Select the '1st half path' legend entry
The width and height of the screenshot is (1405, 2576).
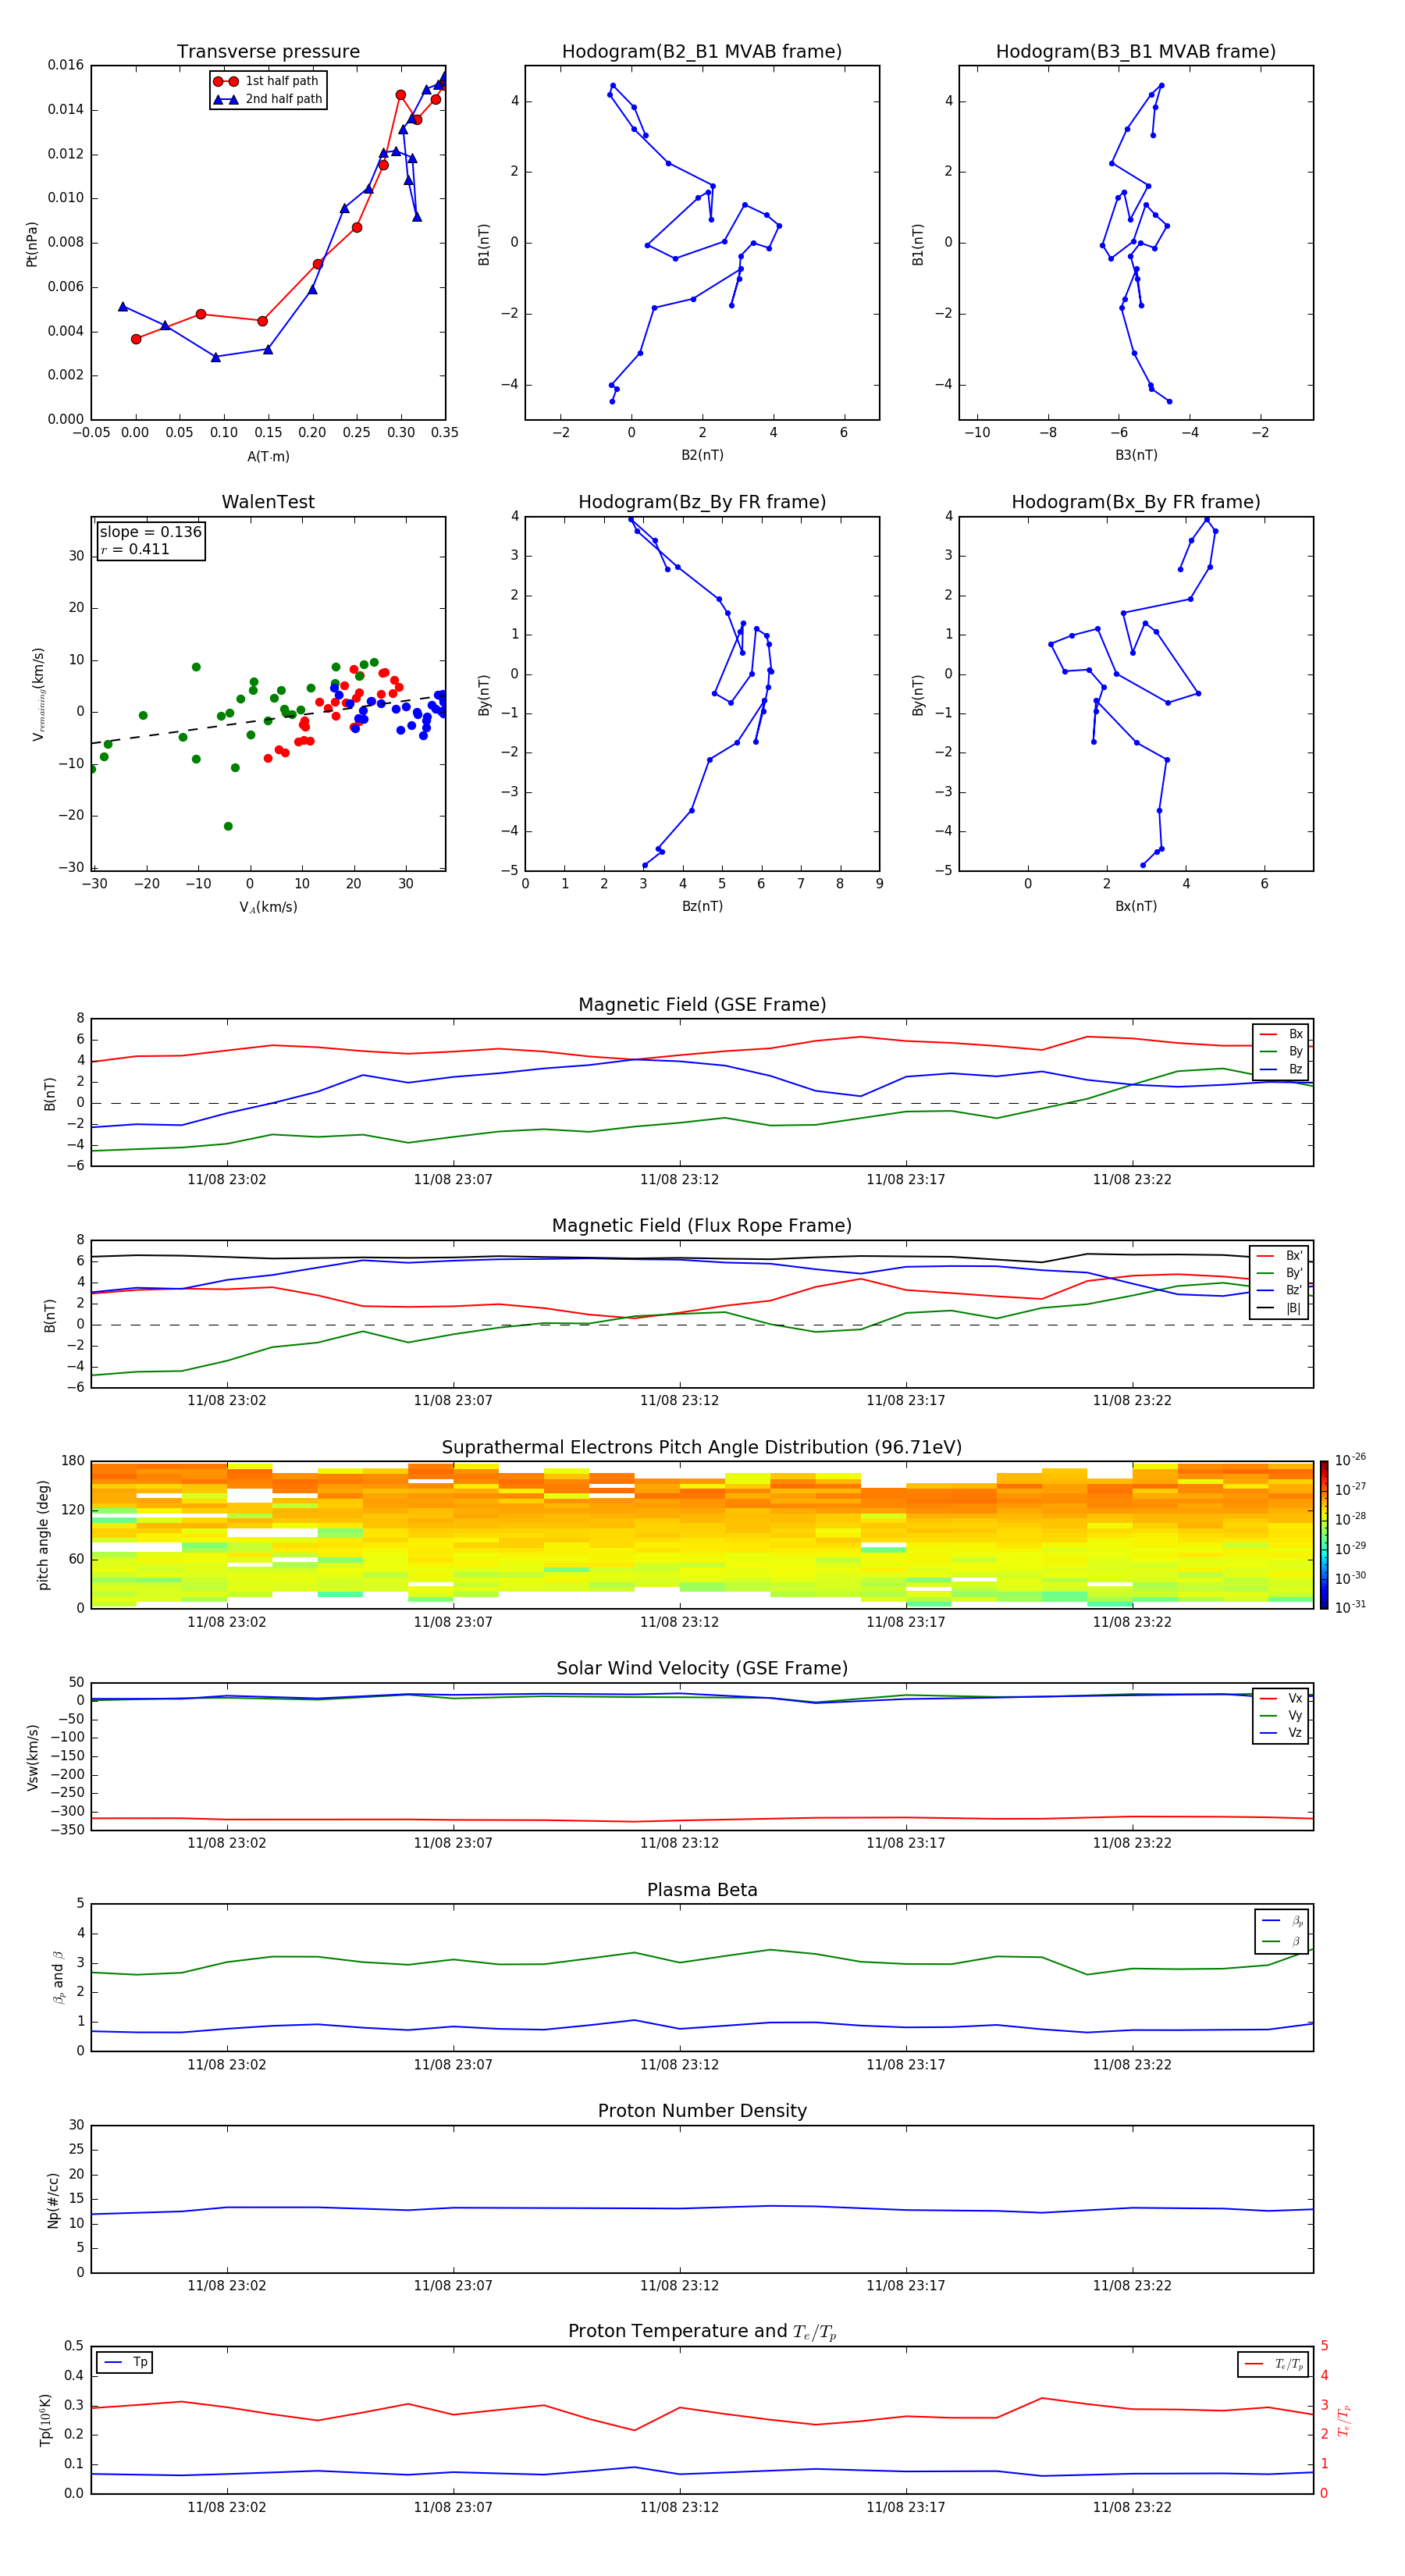coord(267,81)
